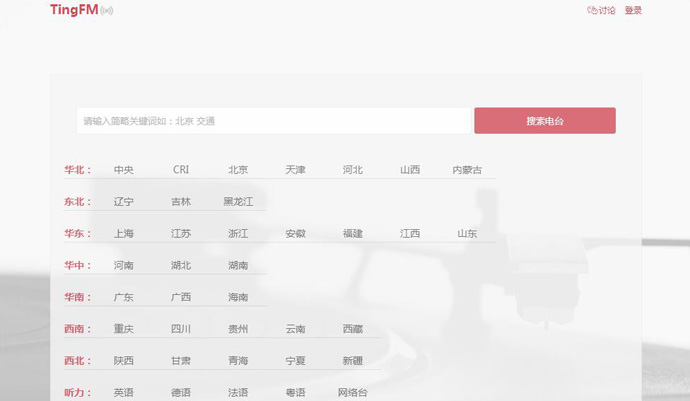
Task: Click the TingFM logo
Action: coord(74,10)
